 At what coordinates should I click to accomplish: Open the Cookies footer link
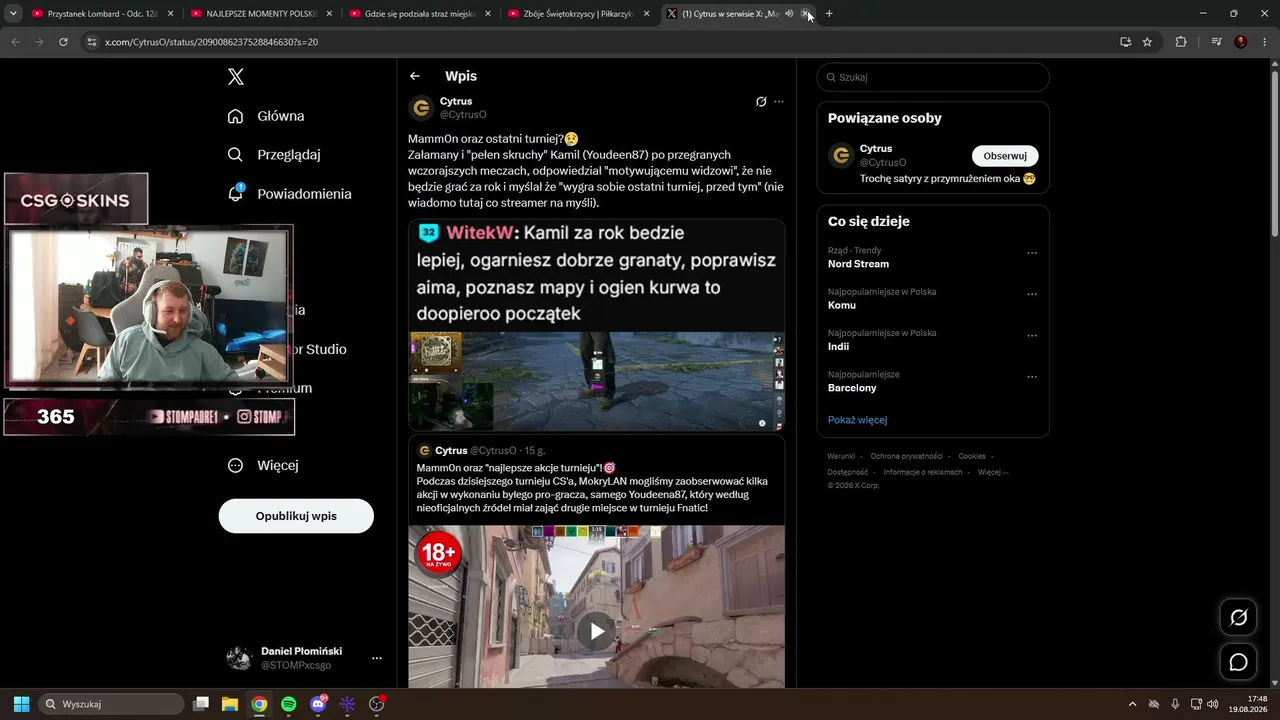click(x=972, y=456)
